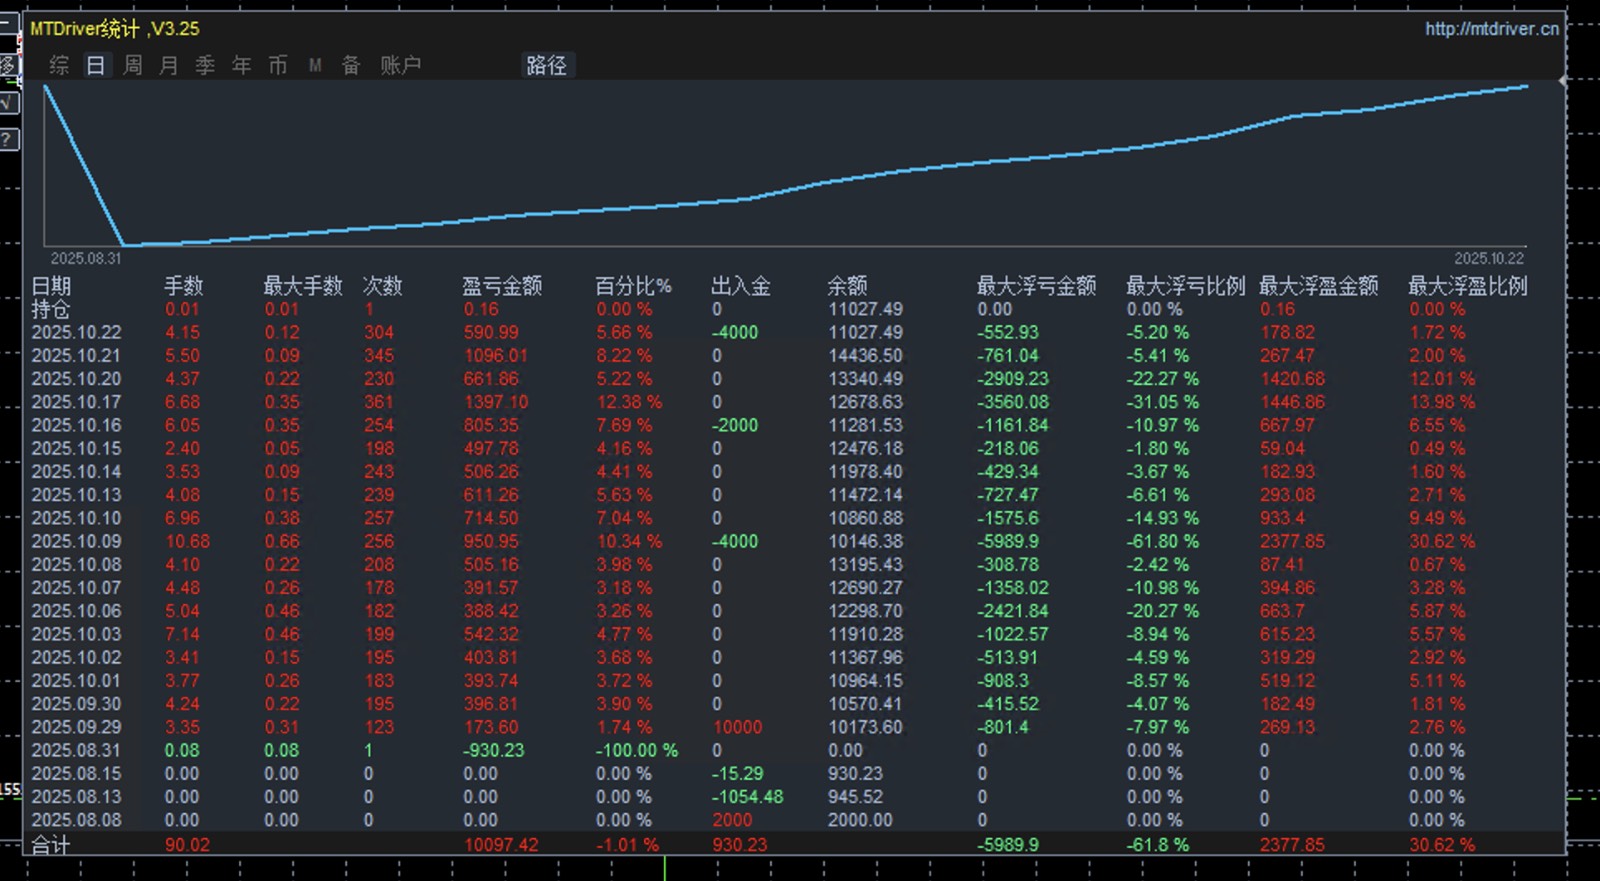Select the 2025.10.09 date row

(x=77, y=541)
